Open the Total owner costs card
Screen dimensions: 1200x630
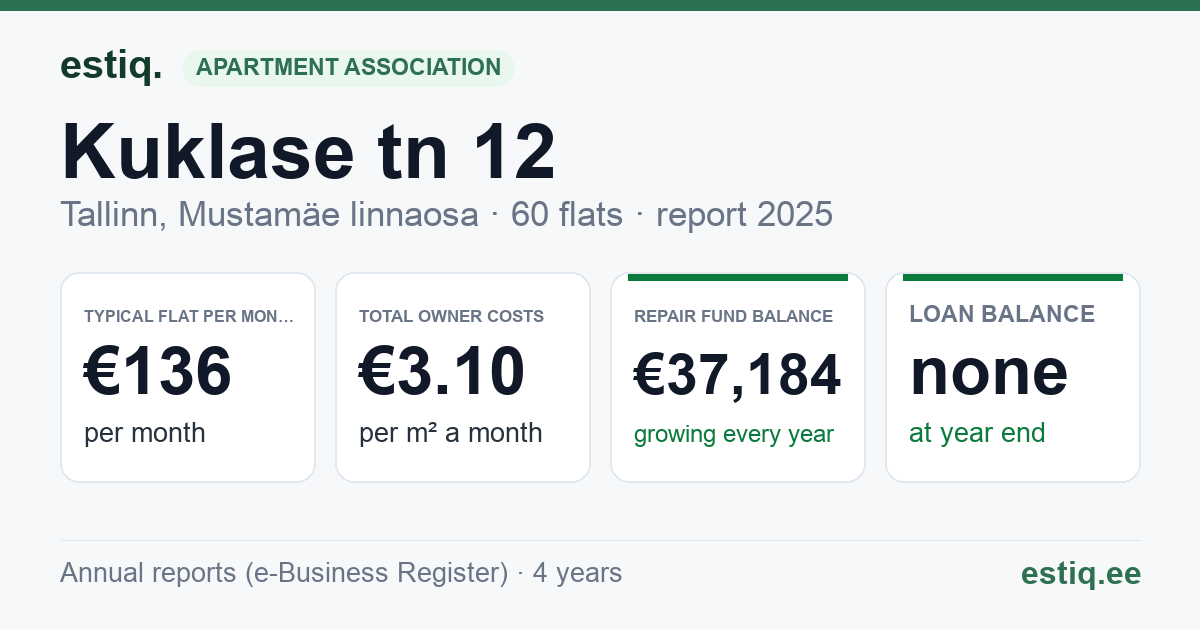pos(463,377)
